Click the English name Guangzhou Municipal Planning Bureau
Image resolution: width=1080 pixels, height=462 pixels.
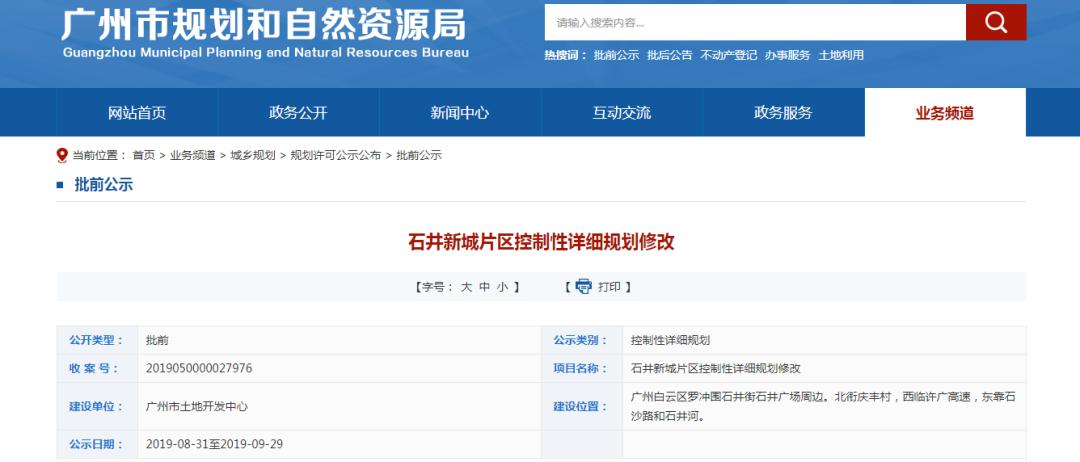[x=266, y=53]
